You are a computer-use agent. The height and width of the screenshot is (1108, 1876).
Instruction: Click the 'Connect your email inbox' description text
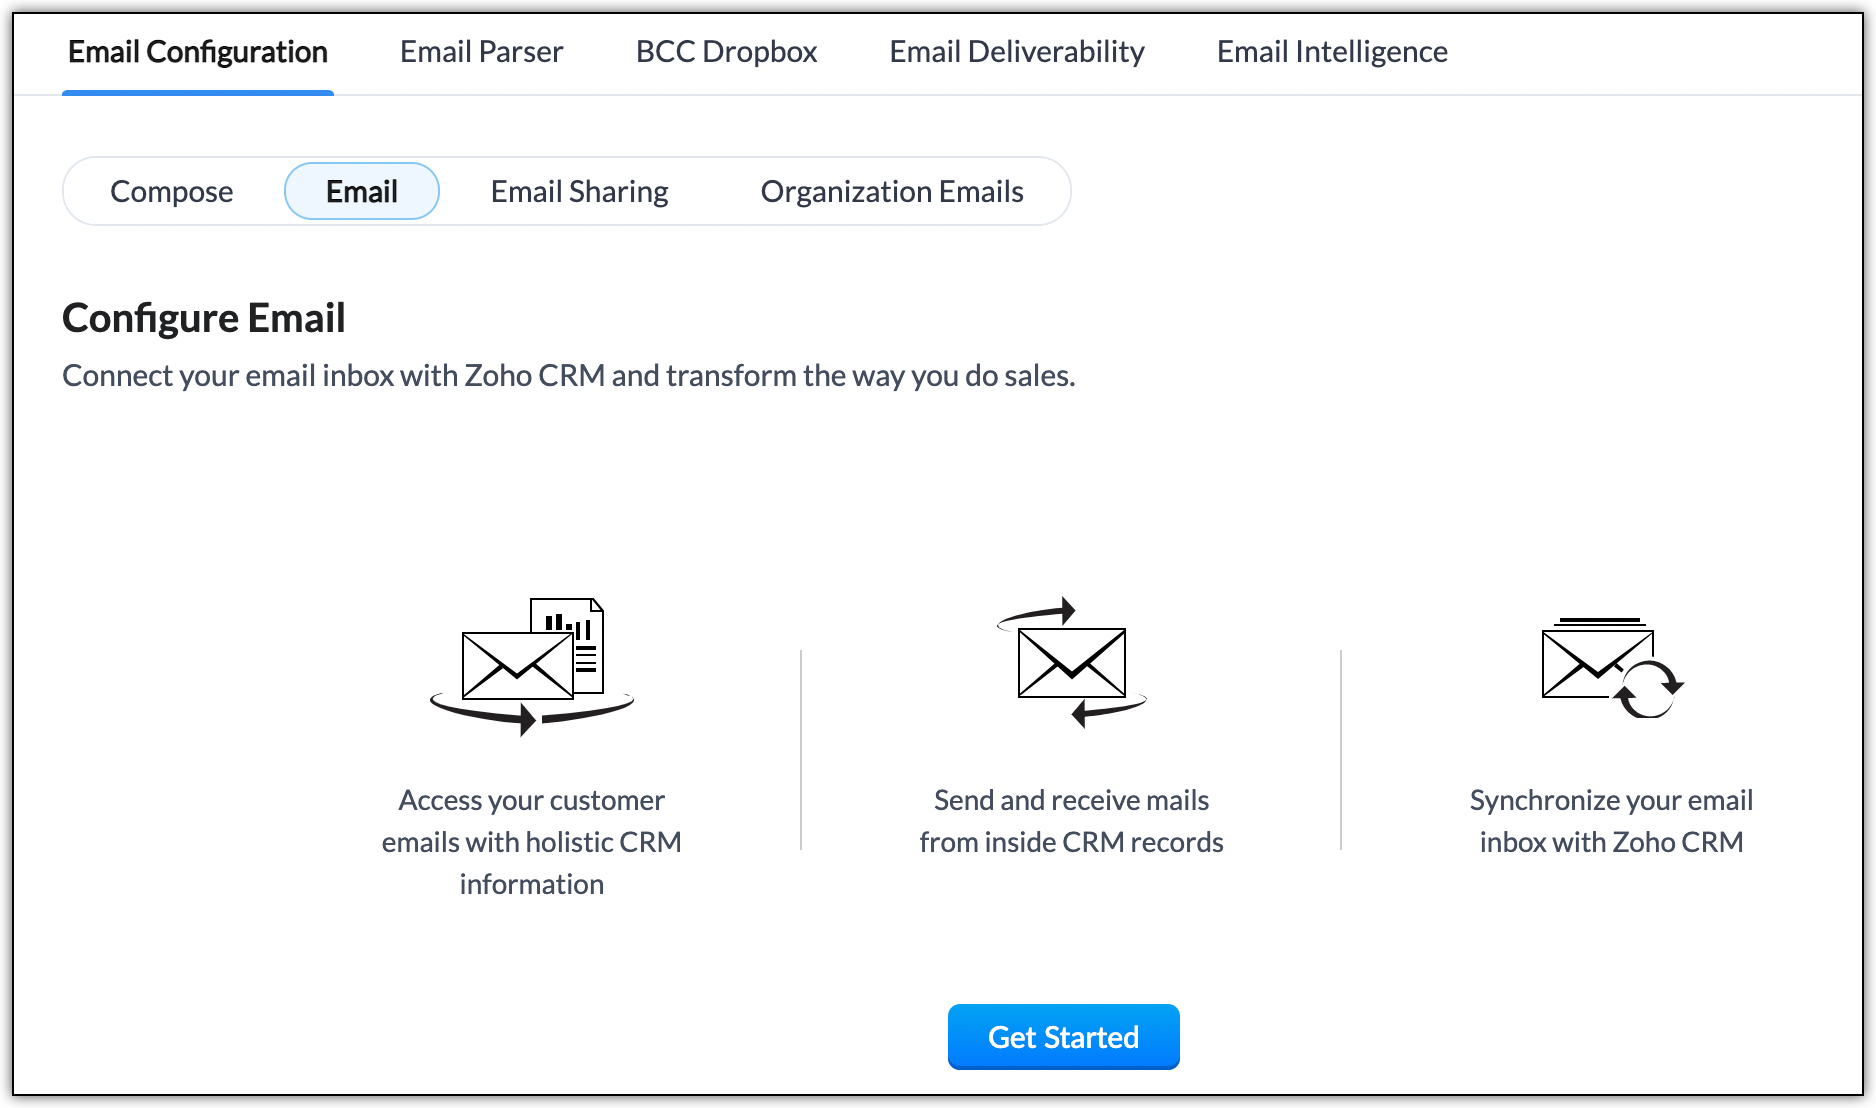(569, 376)
